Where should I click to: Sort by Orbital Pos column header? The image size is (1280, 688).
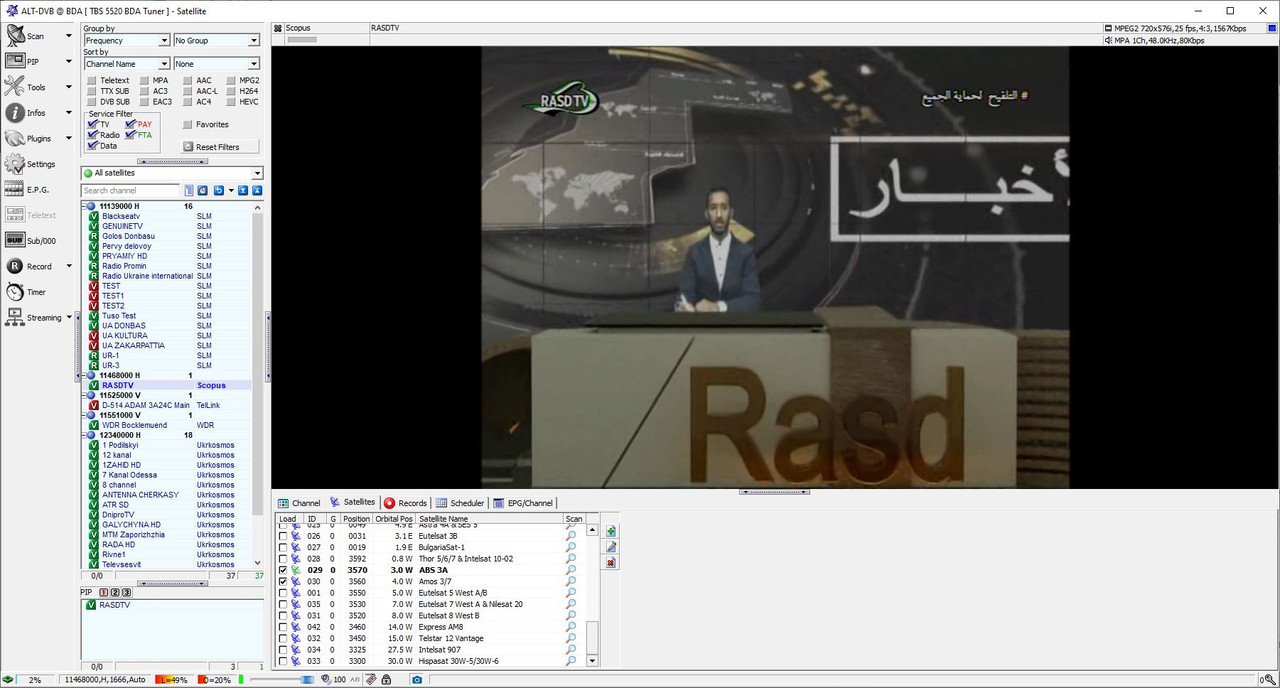[x=394, y=519]
